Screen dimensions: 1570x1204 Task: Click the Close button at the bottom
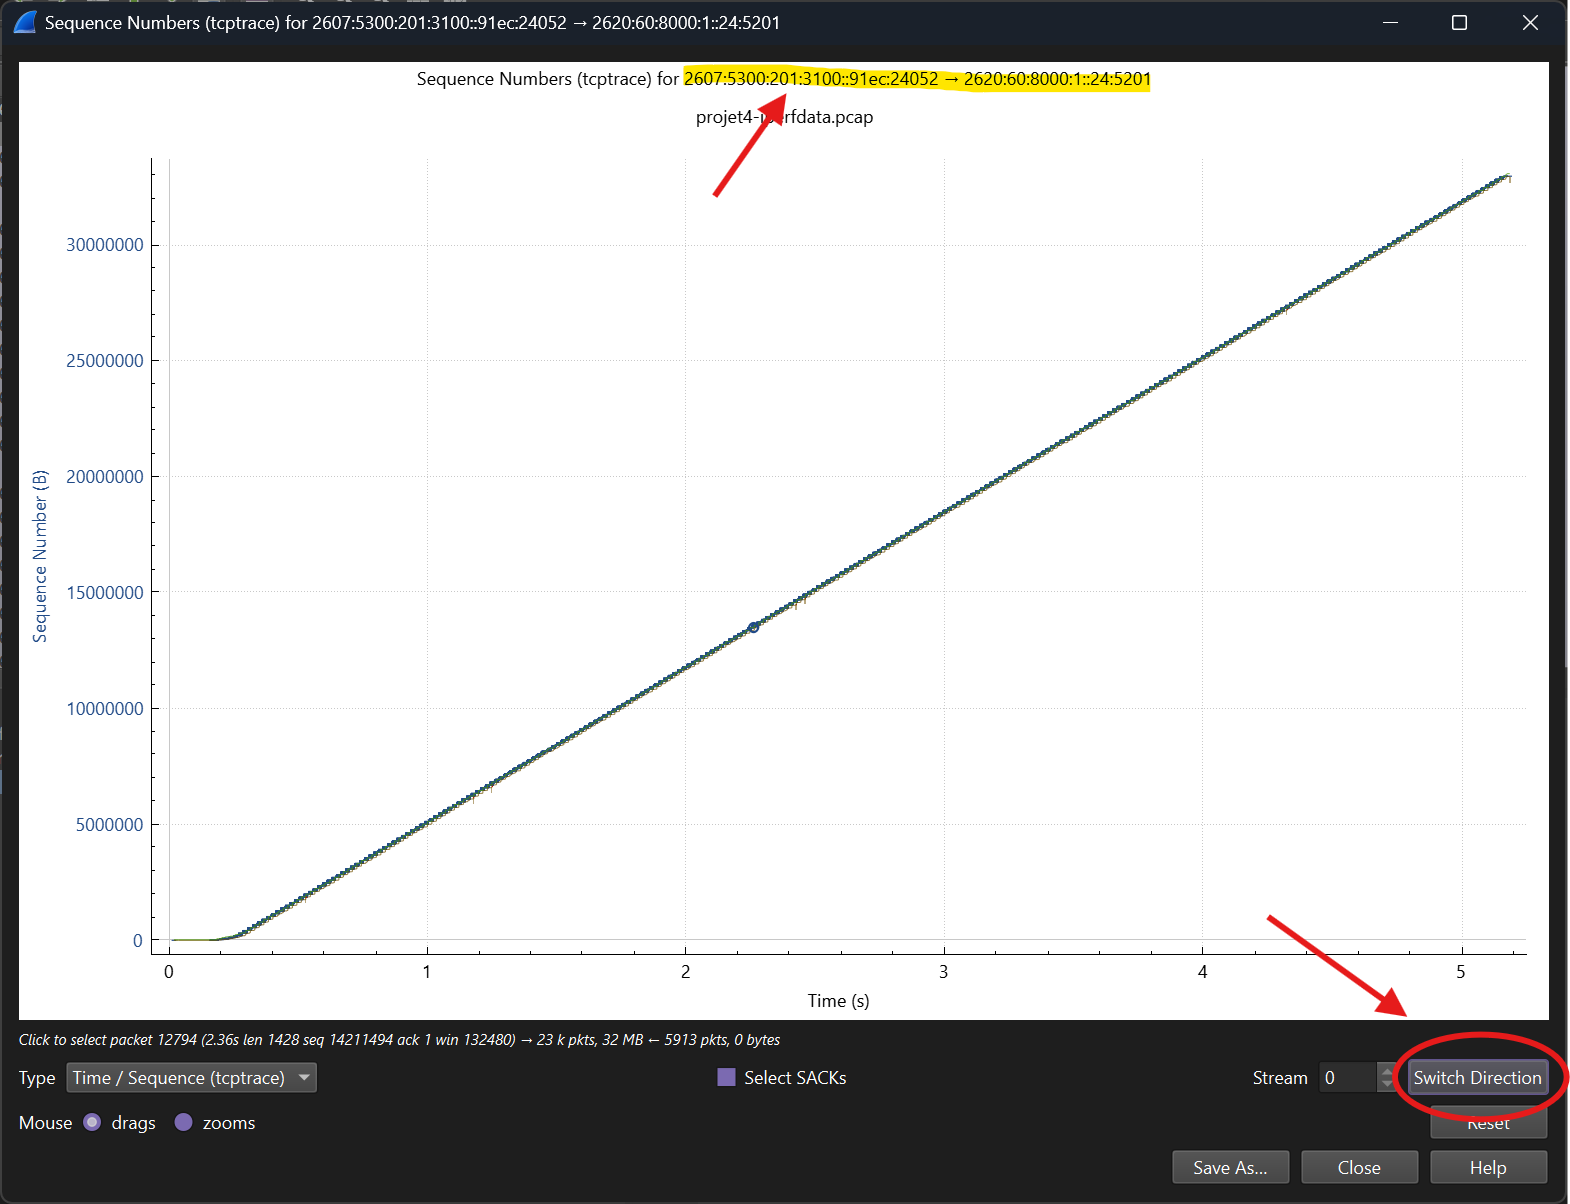pyautogui.click(x=1359, y=1167)
